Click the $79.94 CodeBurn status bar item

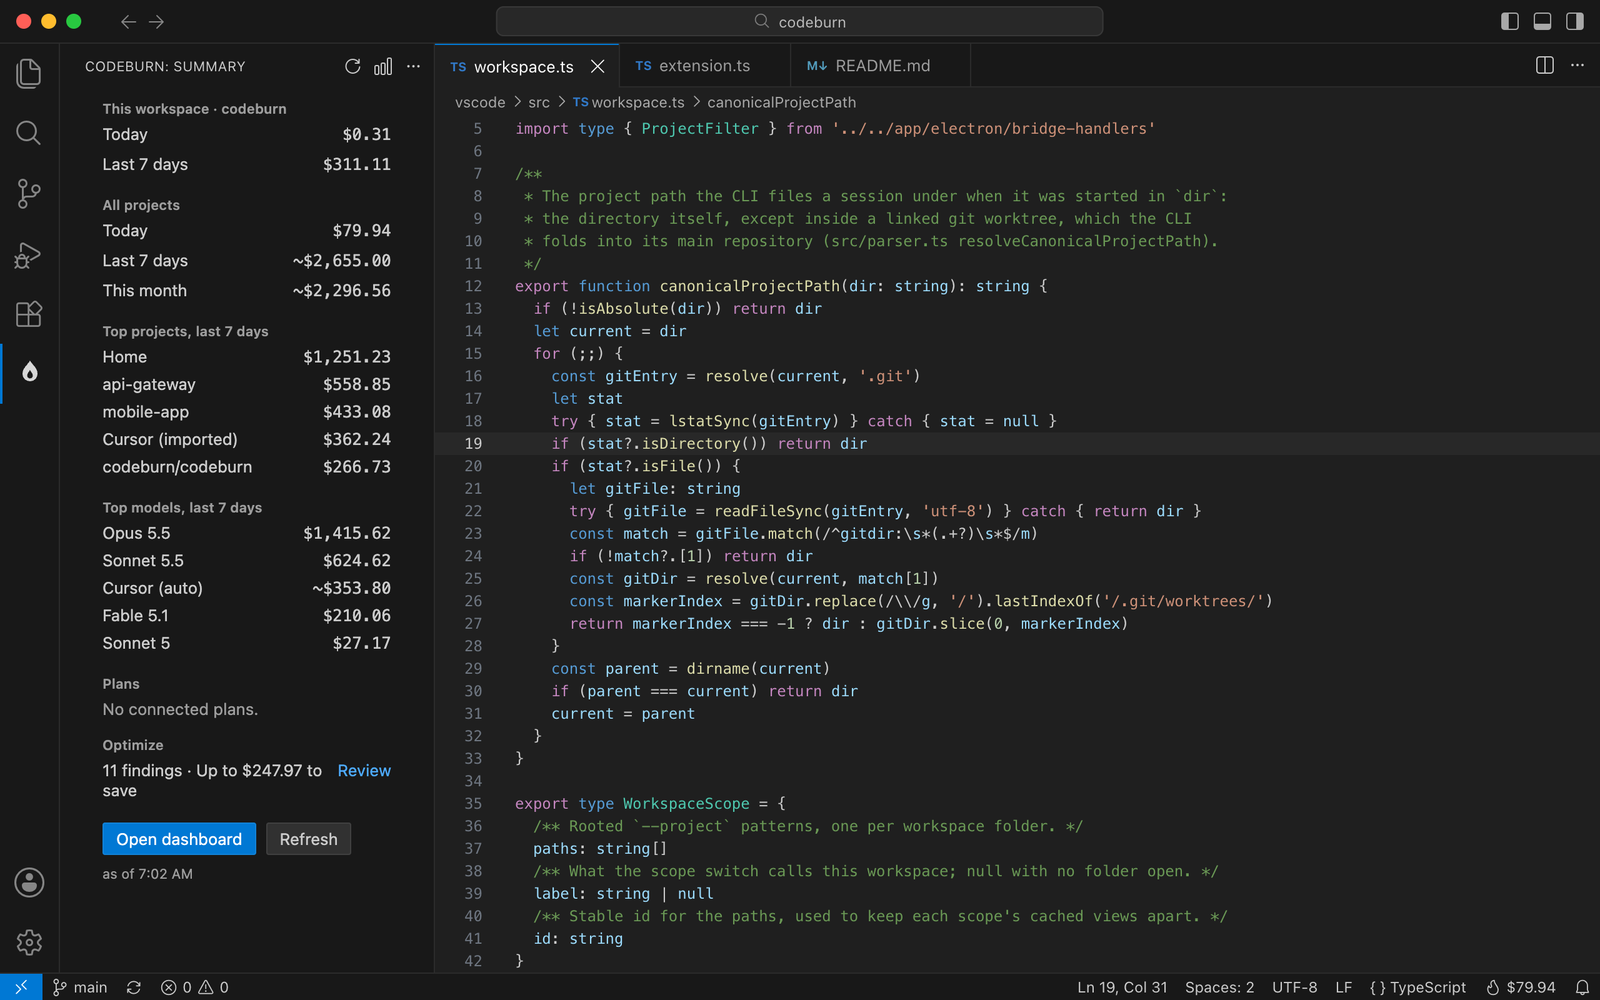(x=1521, y=987)
